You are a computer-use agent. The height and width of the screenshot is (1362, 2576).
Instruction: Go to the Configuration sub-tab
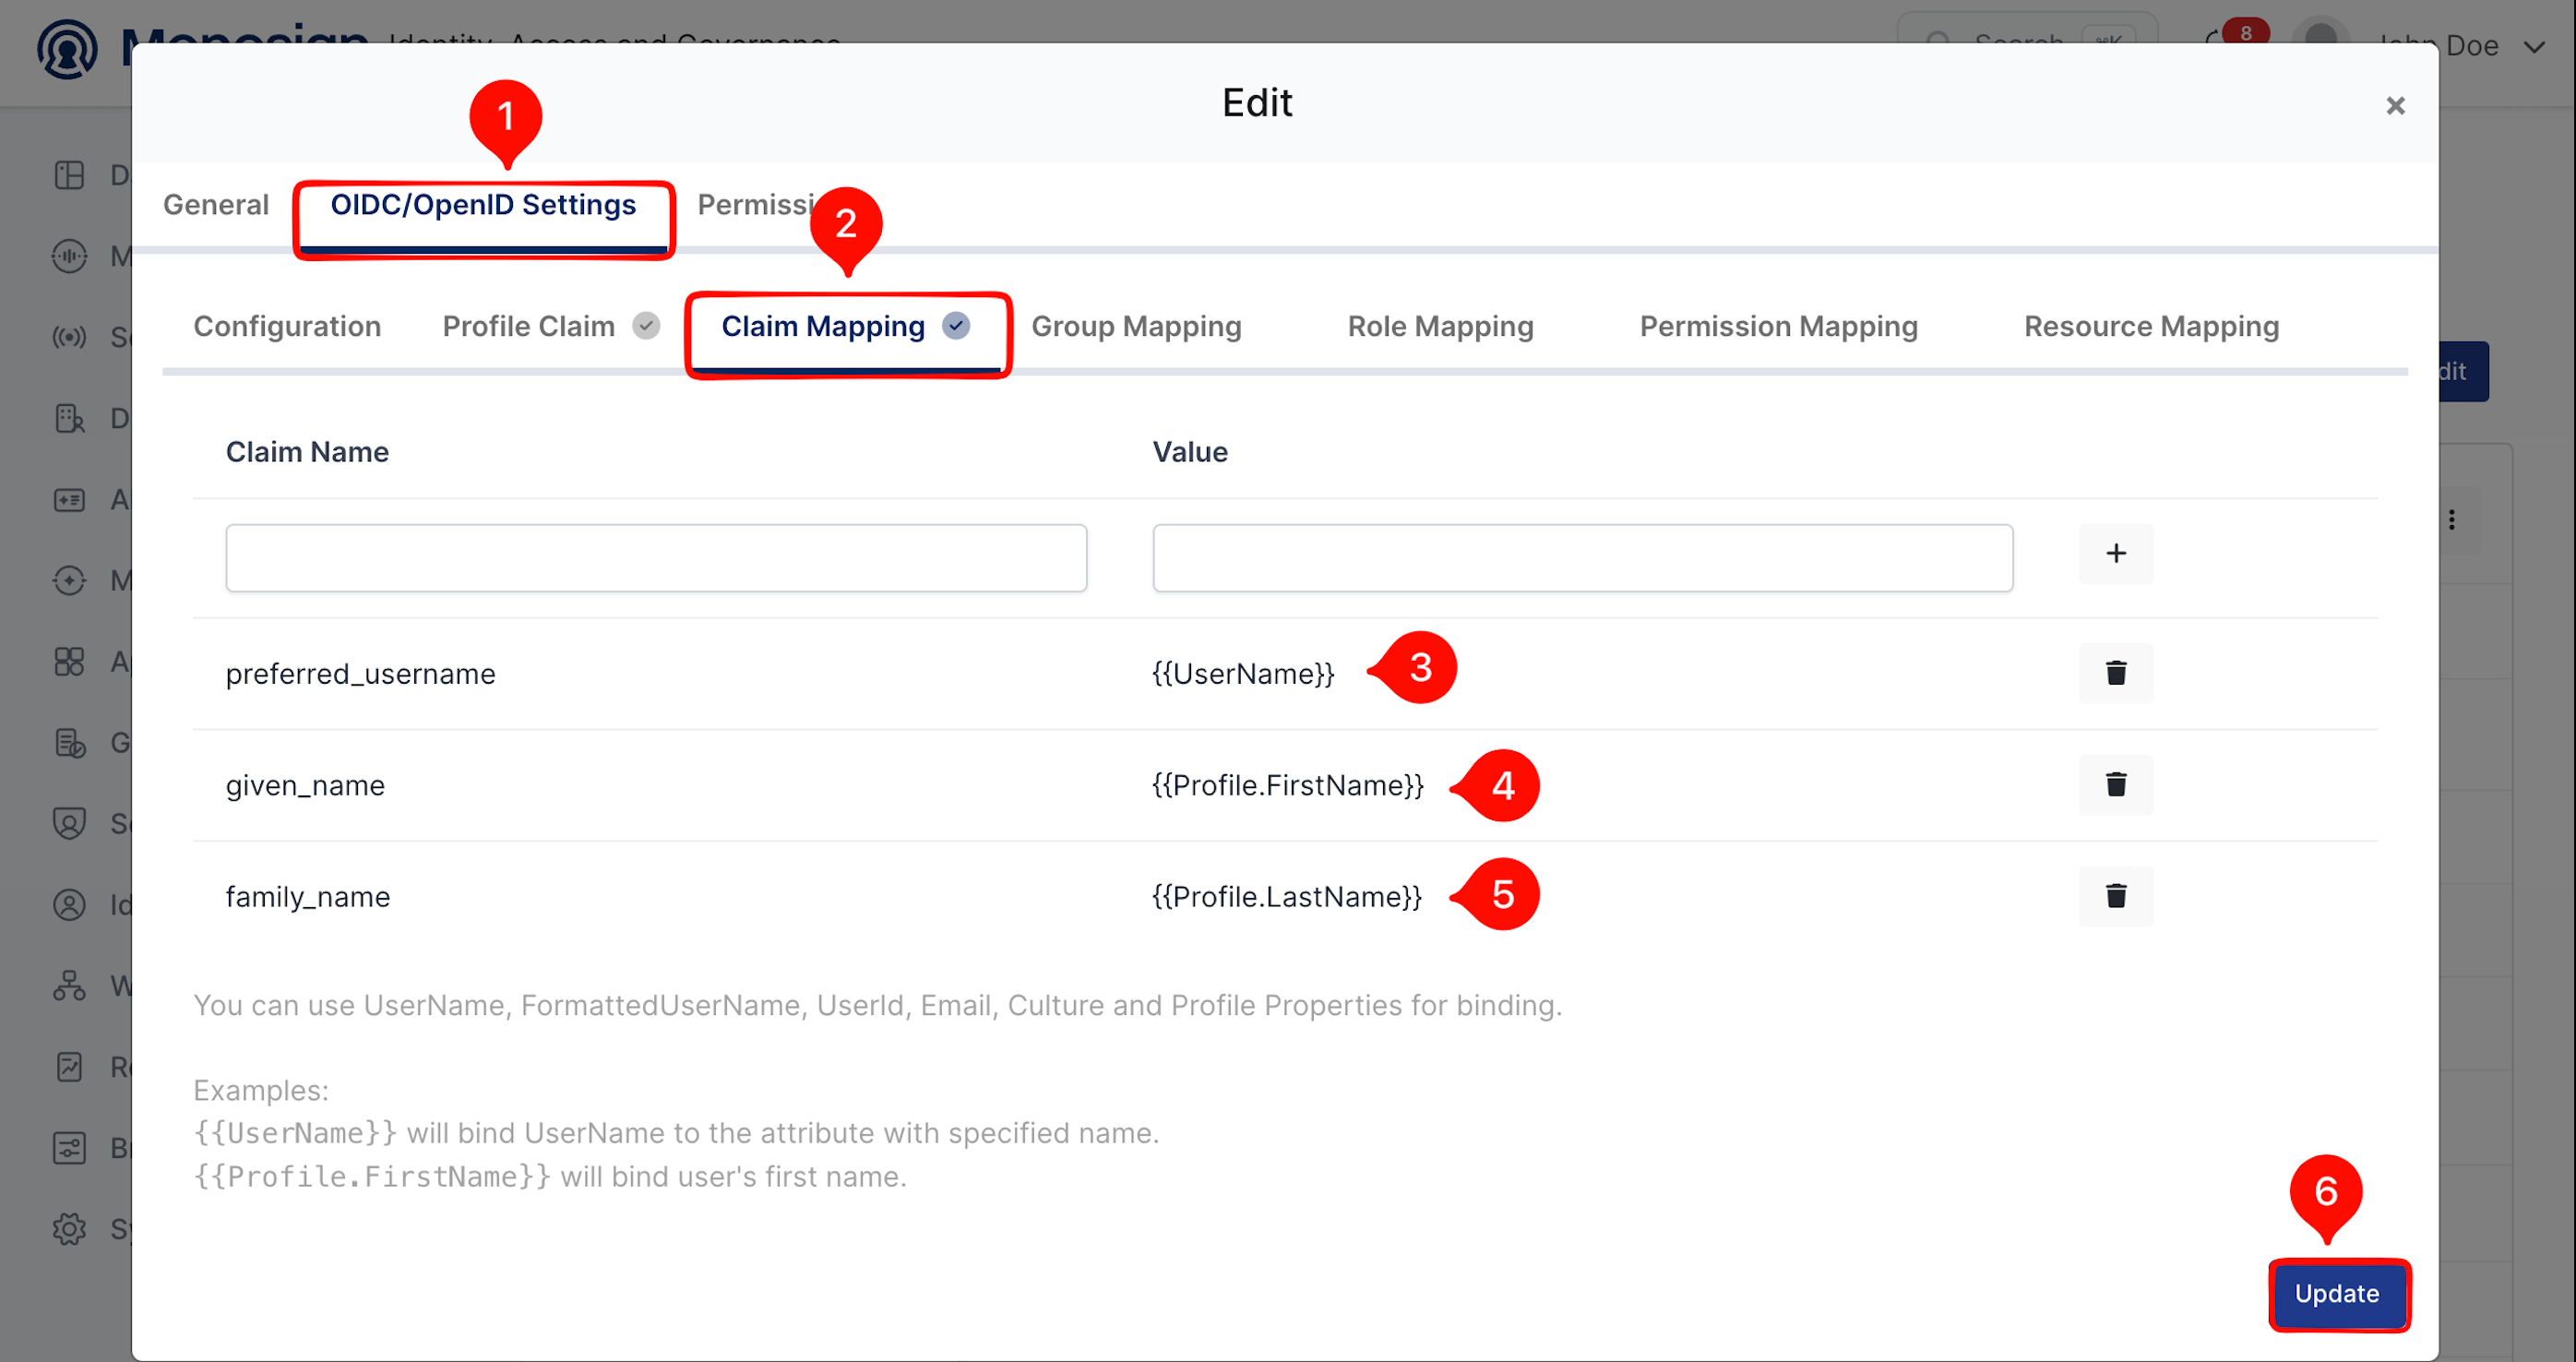pyautogui.click(x=287, y=326)
